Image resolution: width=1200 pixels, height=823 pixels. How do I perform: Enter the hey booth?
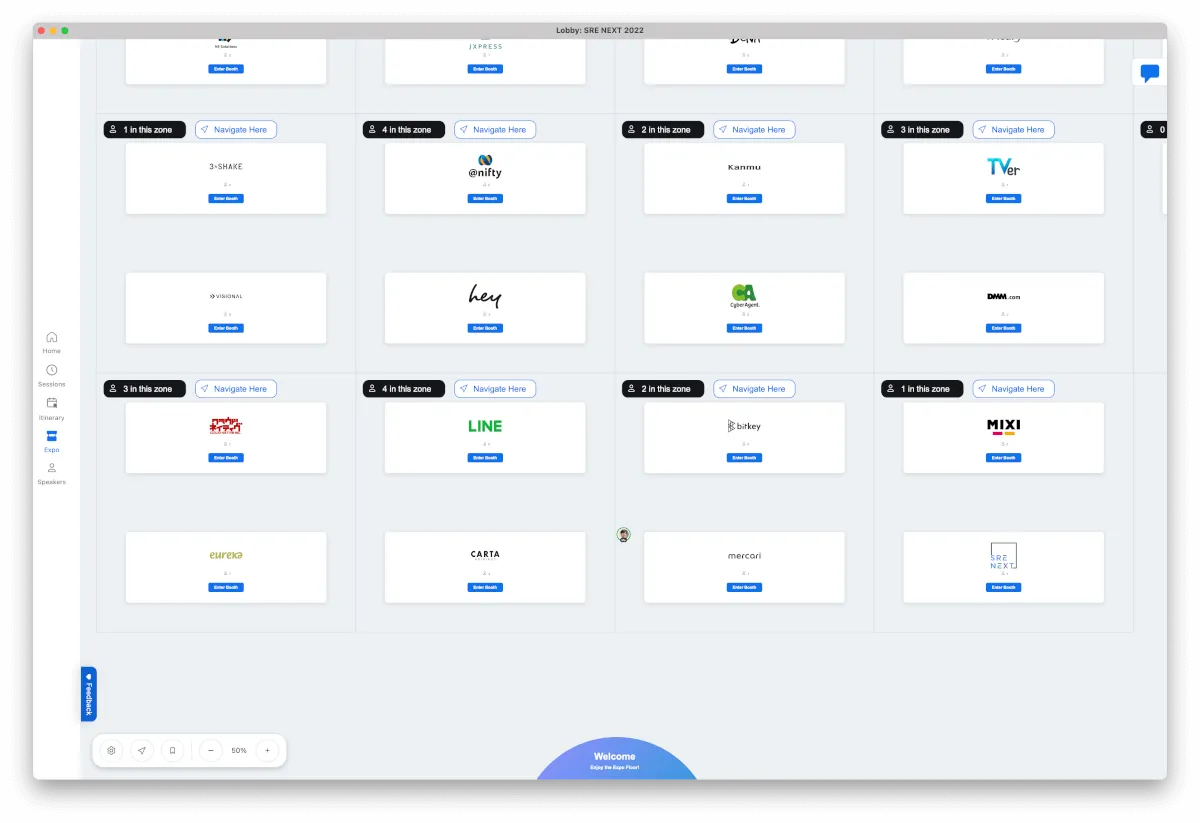[485, 328]
